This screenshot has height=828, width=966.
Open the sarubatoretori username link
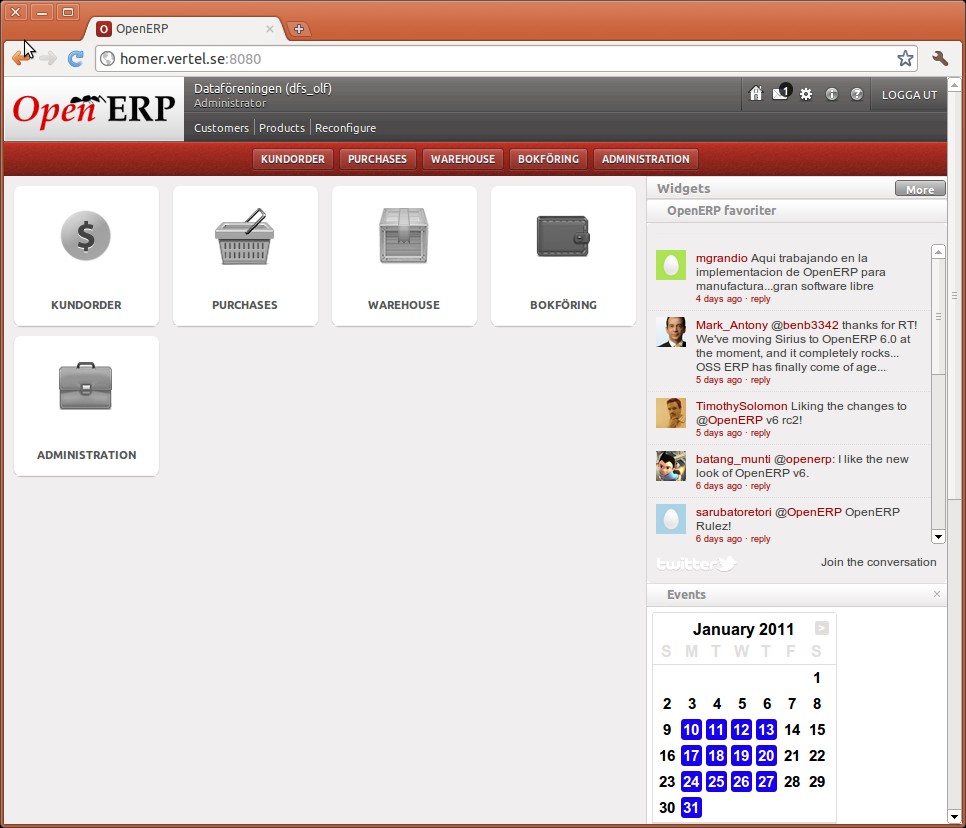pos(733,512)
